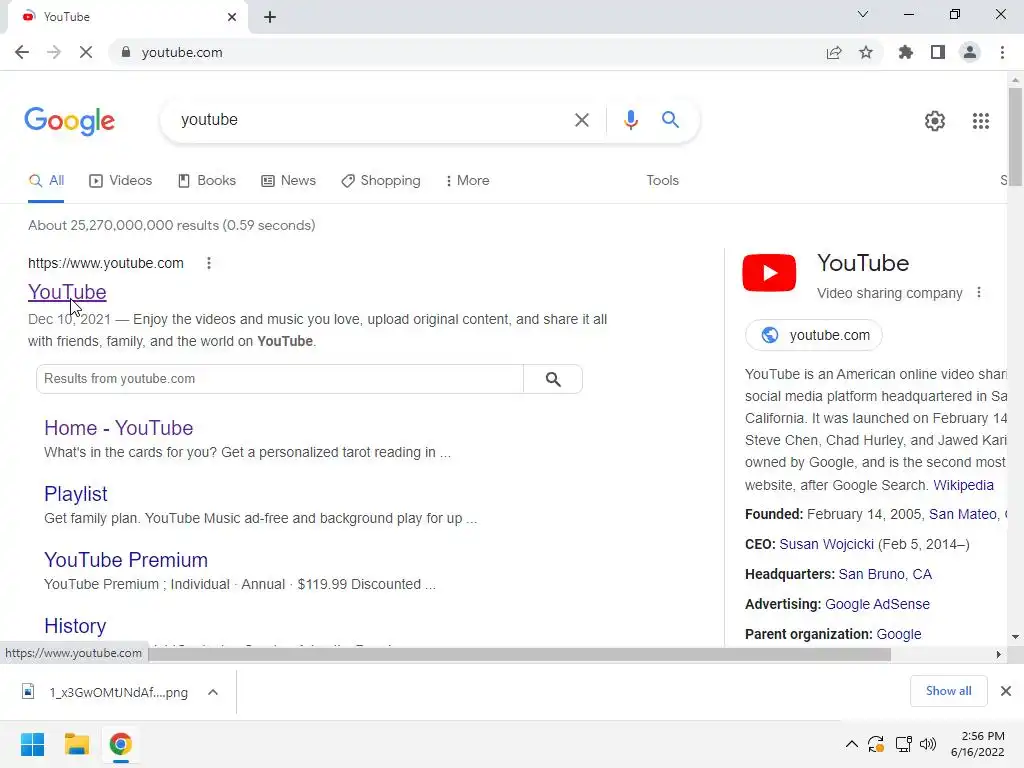Open the San Mateo link
The image size is (1024, 768).
963,515
